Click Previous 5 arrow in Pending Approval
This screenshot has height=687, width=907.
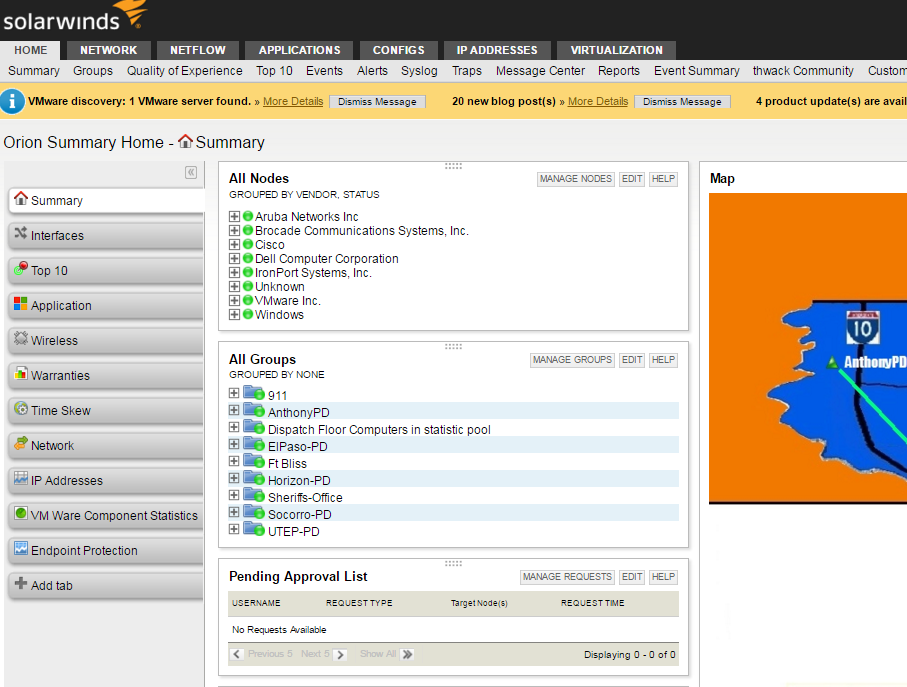[x=237, y=654]
